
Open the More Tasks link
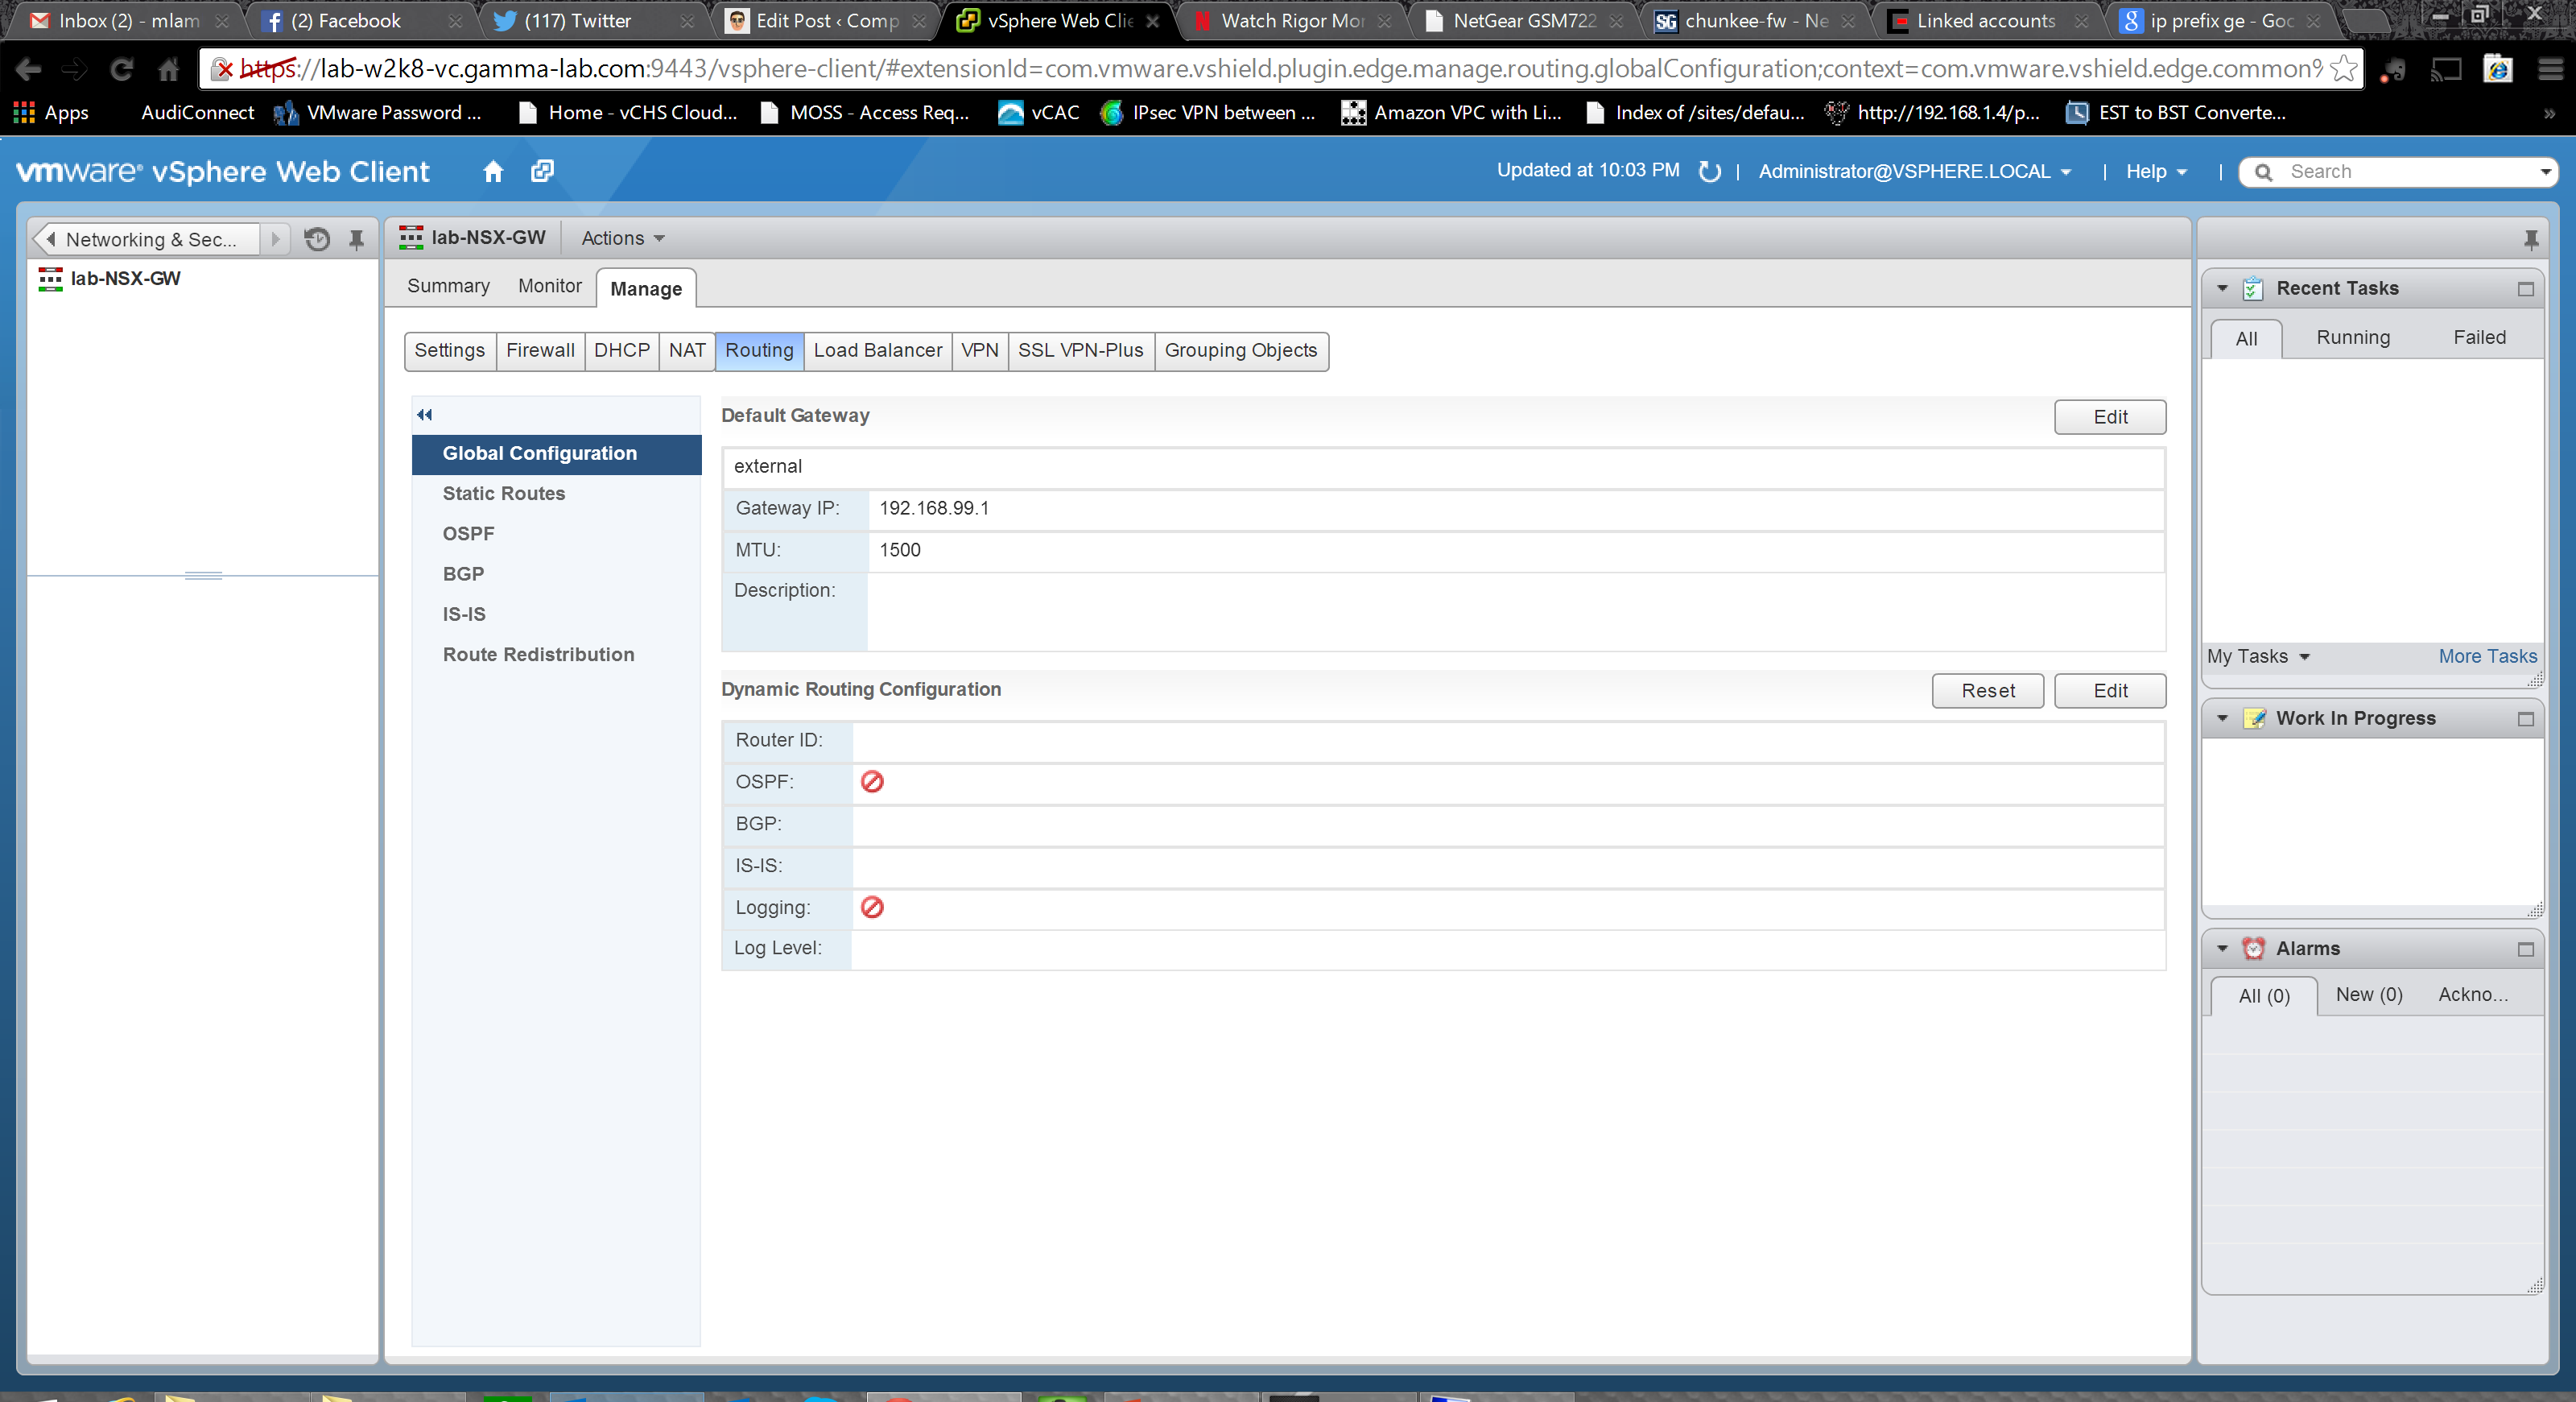[x=2486, y=657]
